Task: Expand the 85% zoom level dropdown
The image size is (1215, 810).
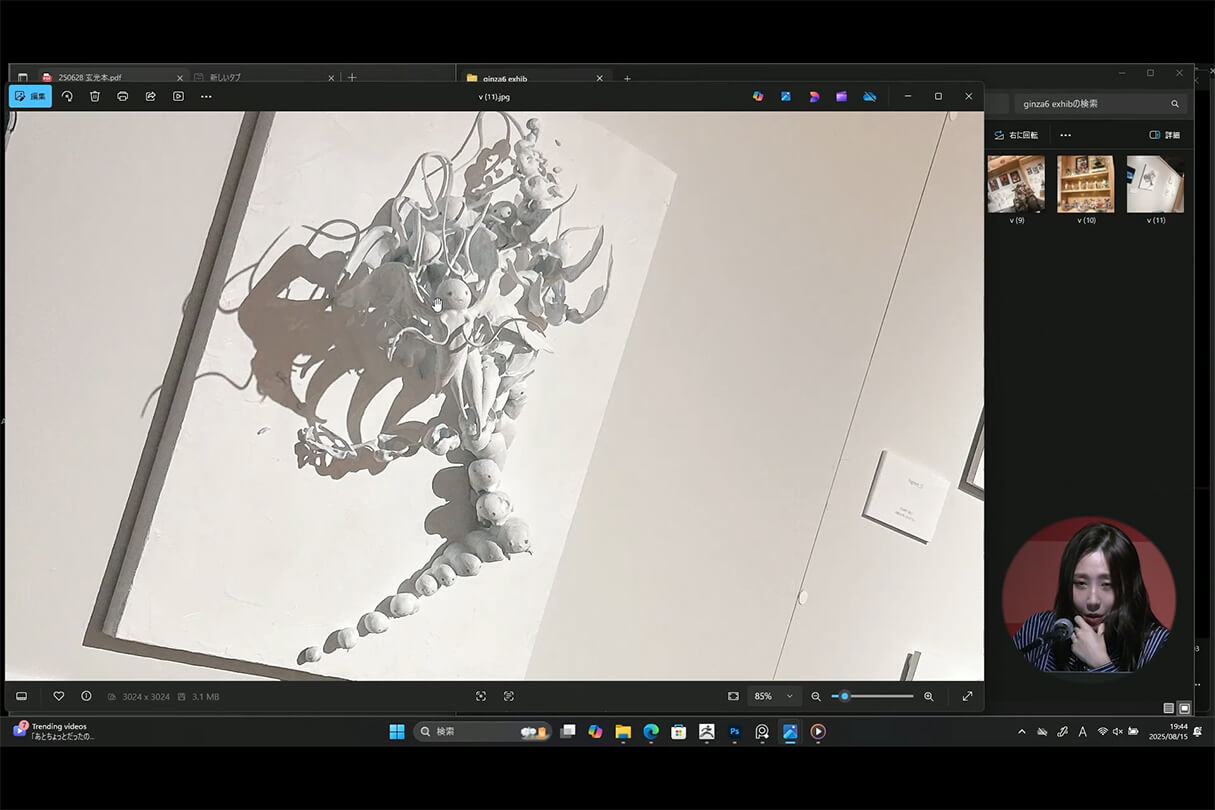Action: point(789,696)
